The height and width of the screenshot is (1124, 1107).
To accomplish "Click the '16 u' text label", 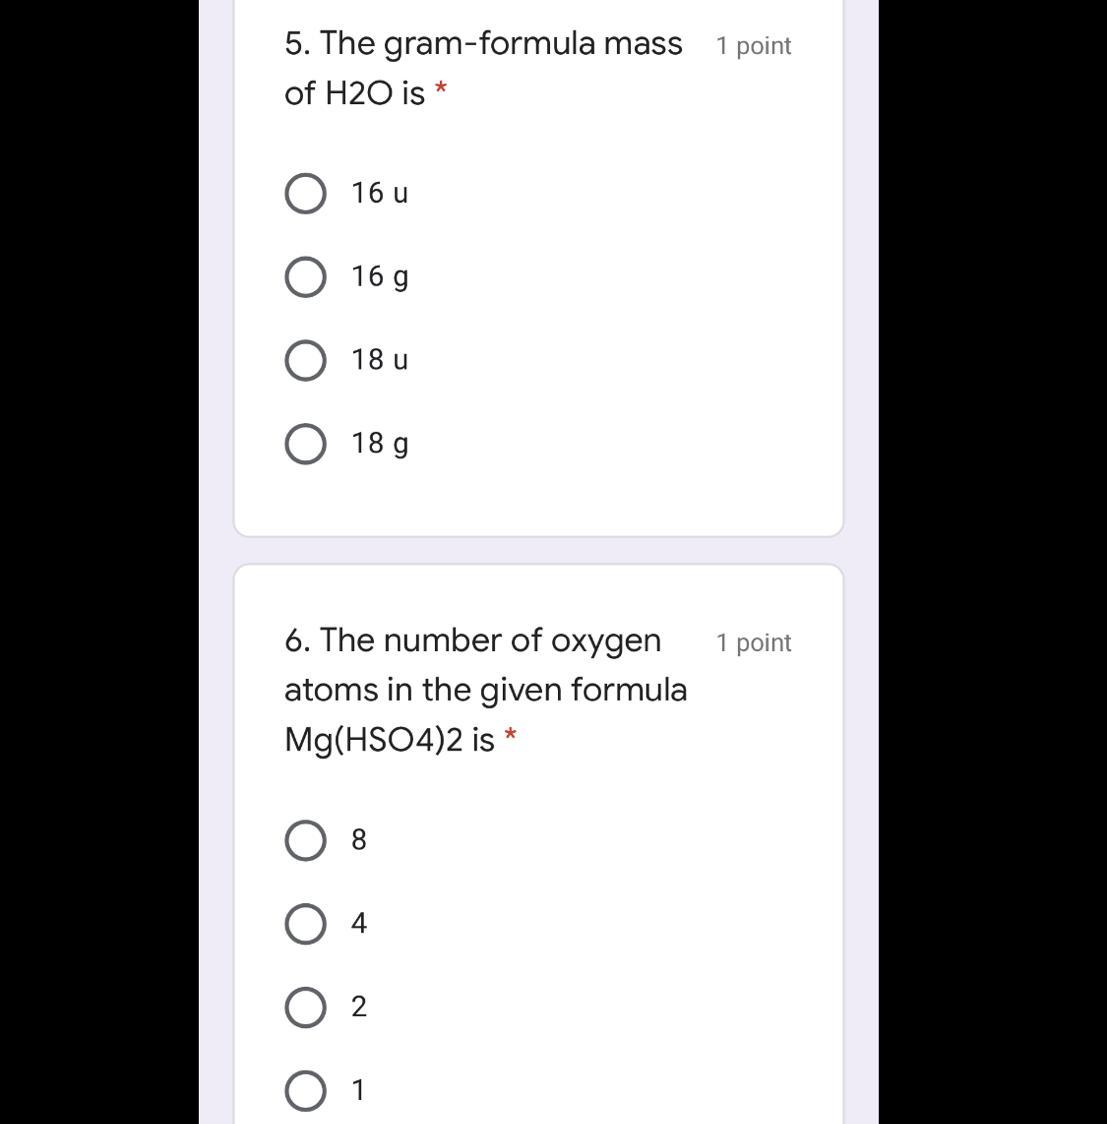I will pos(380,193).
